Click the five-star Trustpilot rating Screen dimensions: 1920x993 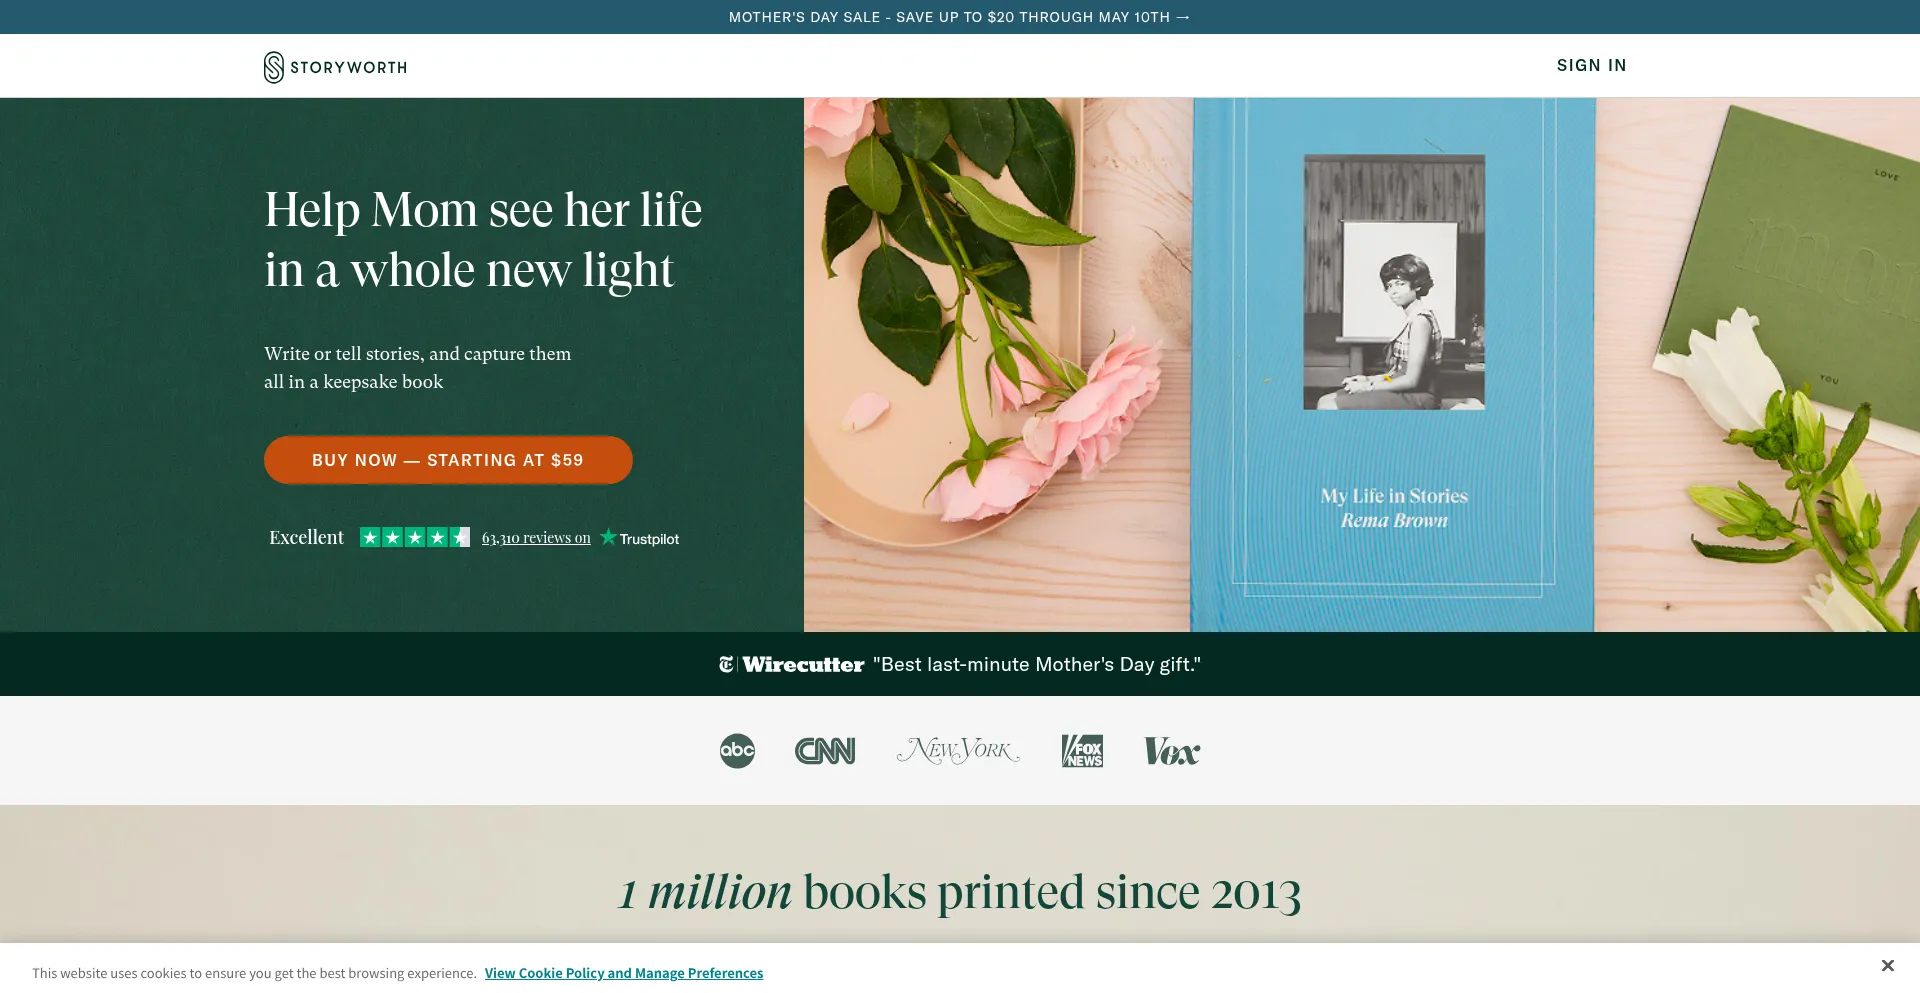(x=415, y=538)
